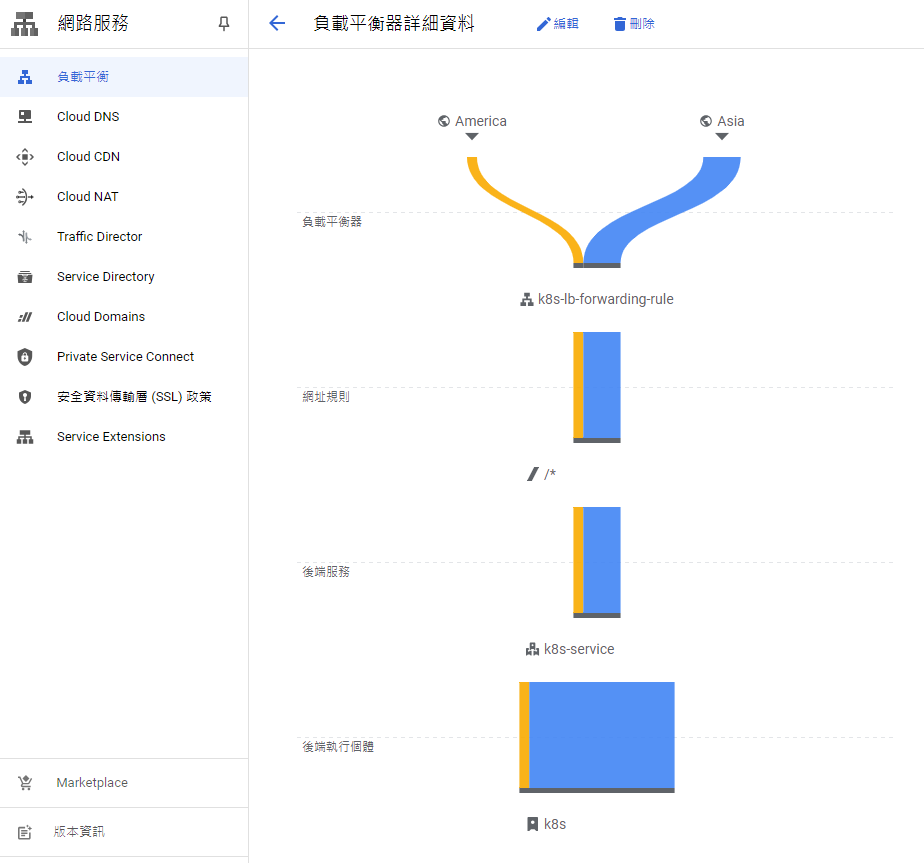Click the globe icon next to Asia
The image size is (924, 863).
[x=706, y=121]
